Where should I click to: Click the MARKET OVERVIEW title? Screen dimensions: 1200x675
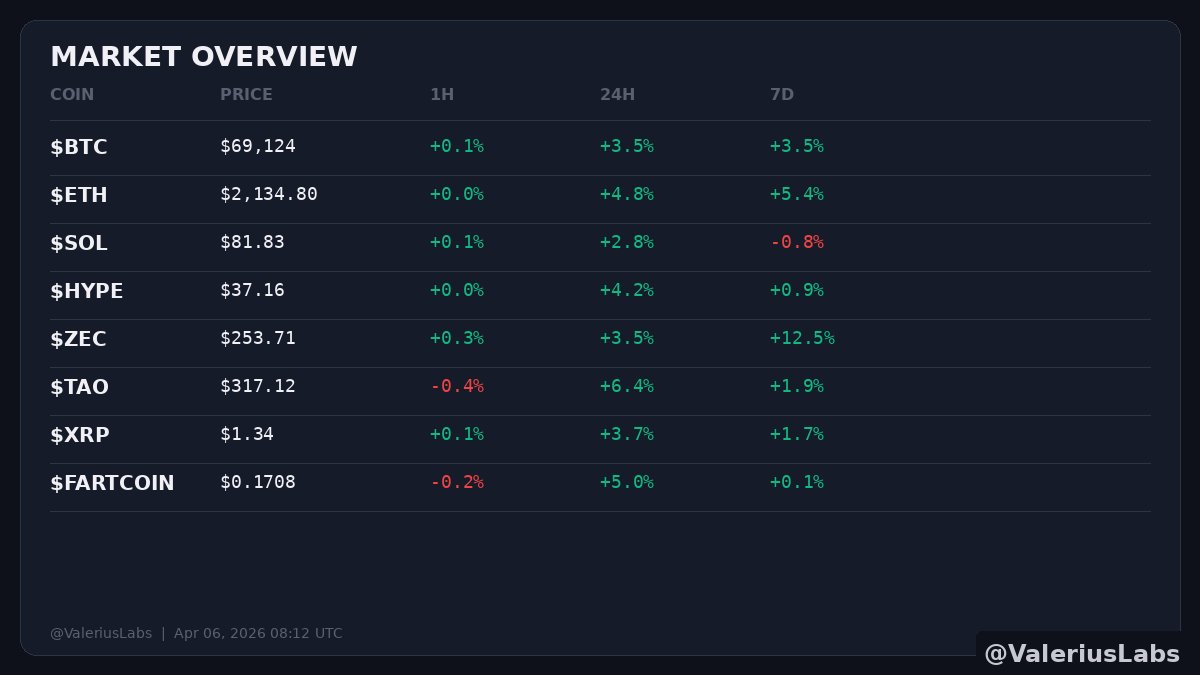(203, 57)
